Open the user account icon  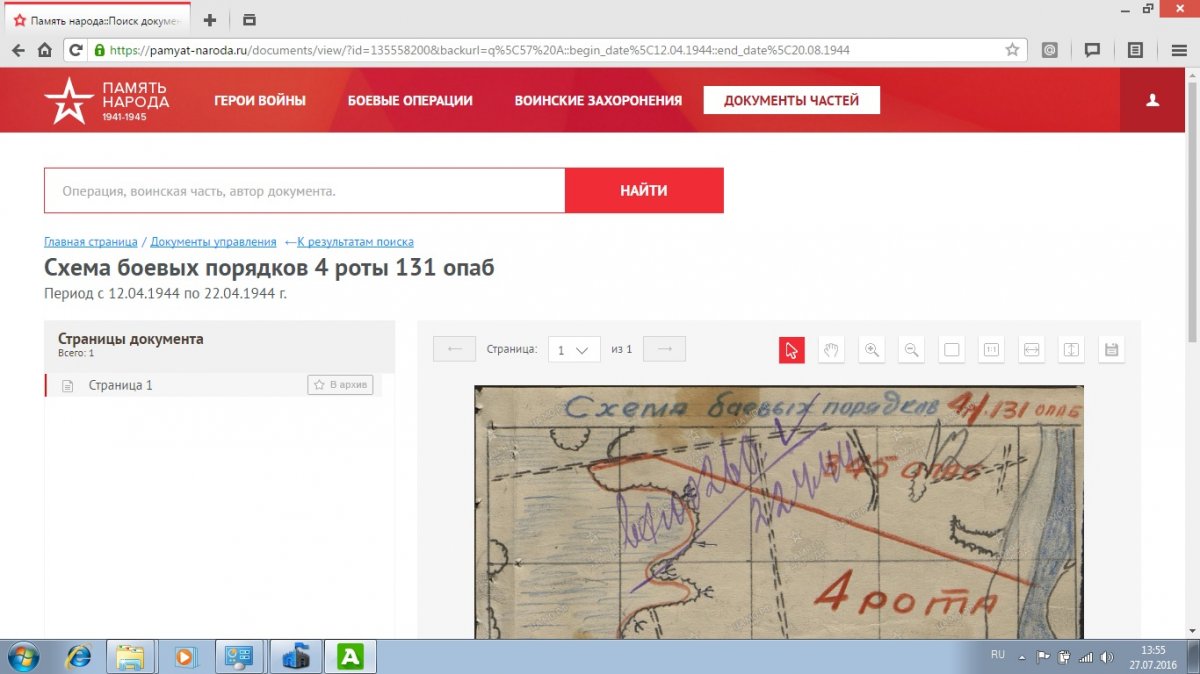[x=1152, y=100]
